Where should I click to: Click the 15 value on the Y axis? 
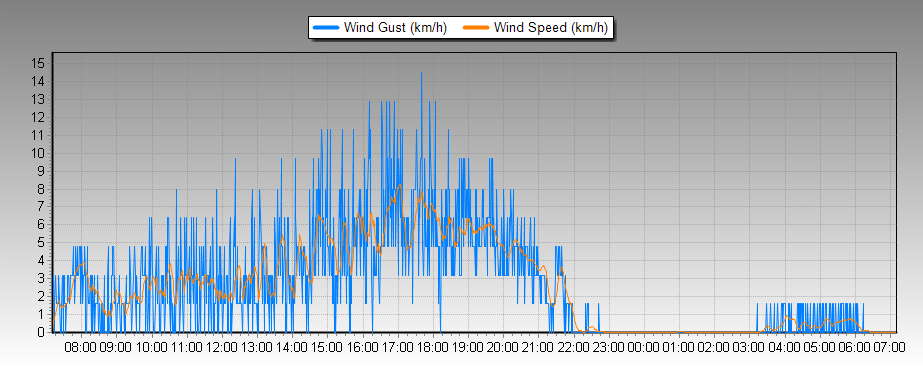click(x=38, y=64)
